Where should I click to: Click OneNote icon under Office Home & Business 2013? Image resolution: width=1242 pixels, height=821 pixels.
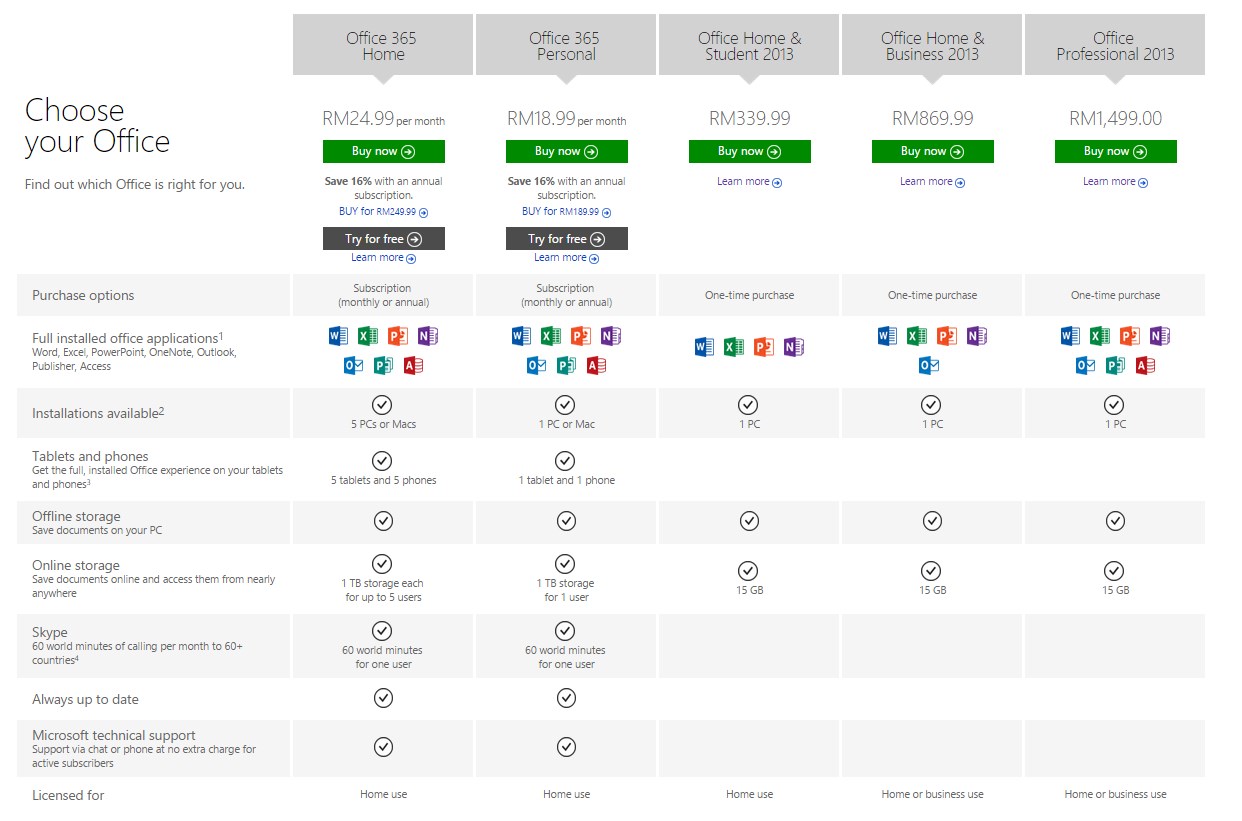[977, 336]
